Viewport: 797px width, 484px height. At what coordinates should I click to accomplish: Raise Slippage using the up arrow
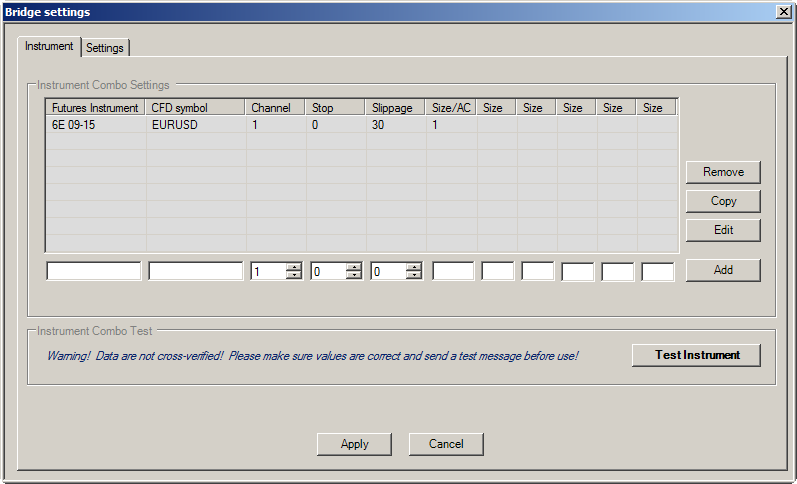coord(413,267)
